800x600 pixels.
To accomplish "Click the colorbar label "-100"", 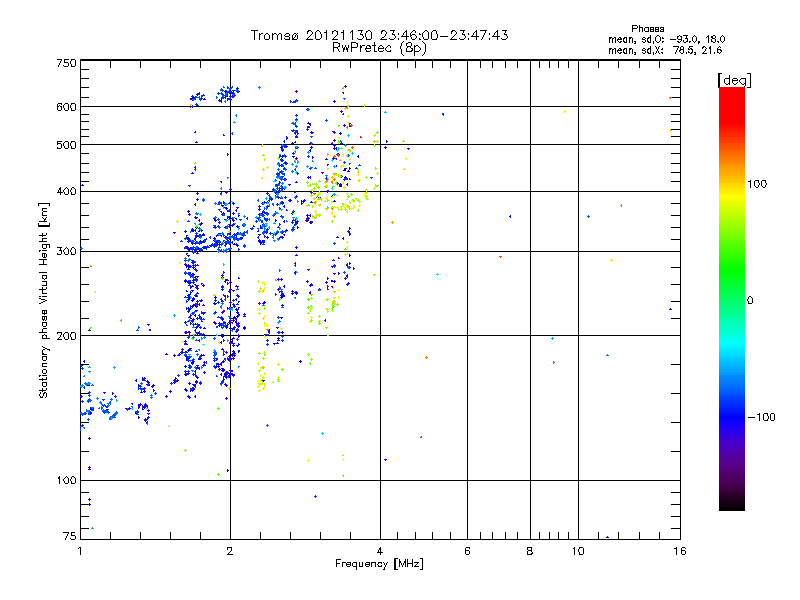I will 761,417.
